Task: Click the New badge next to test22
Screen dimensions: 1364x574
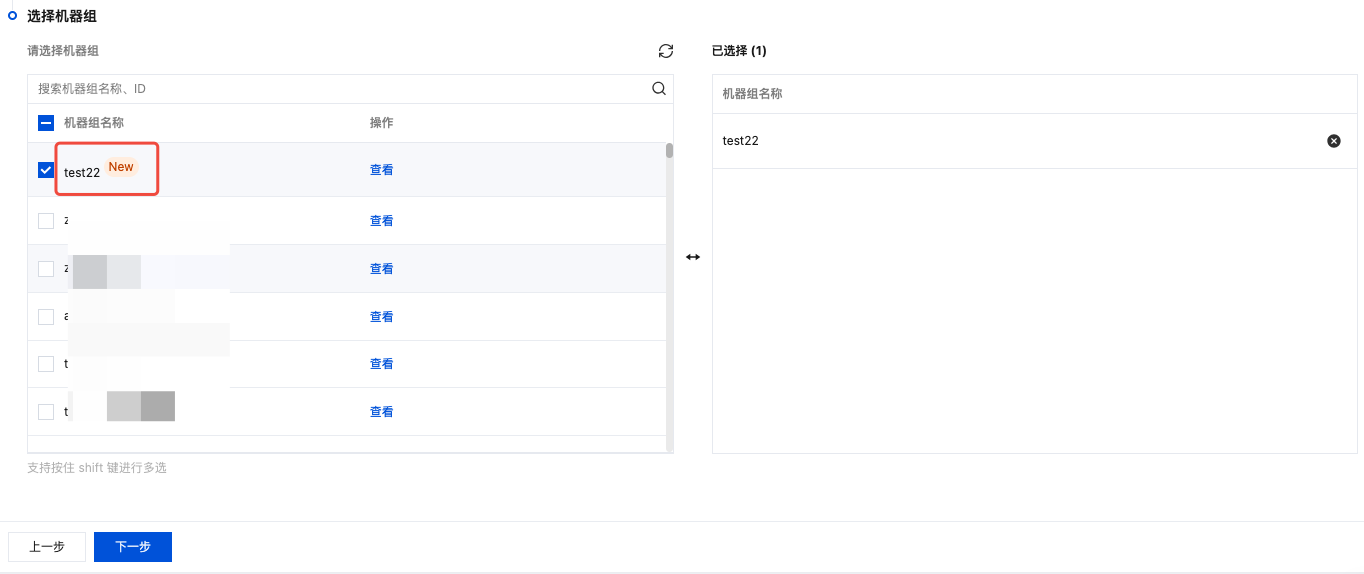Action: coord(121,167)
